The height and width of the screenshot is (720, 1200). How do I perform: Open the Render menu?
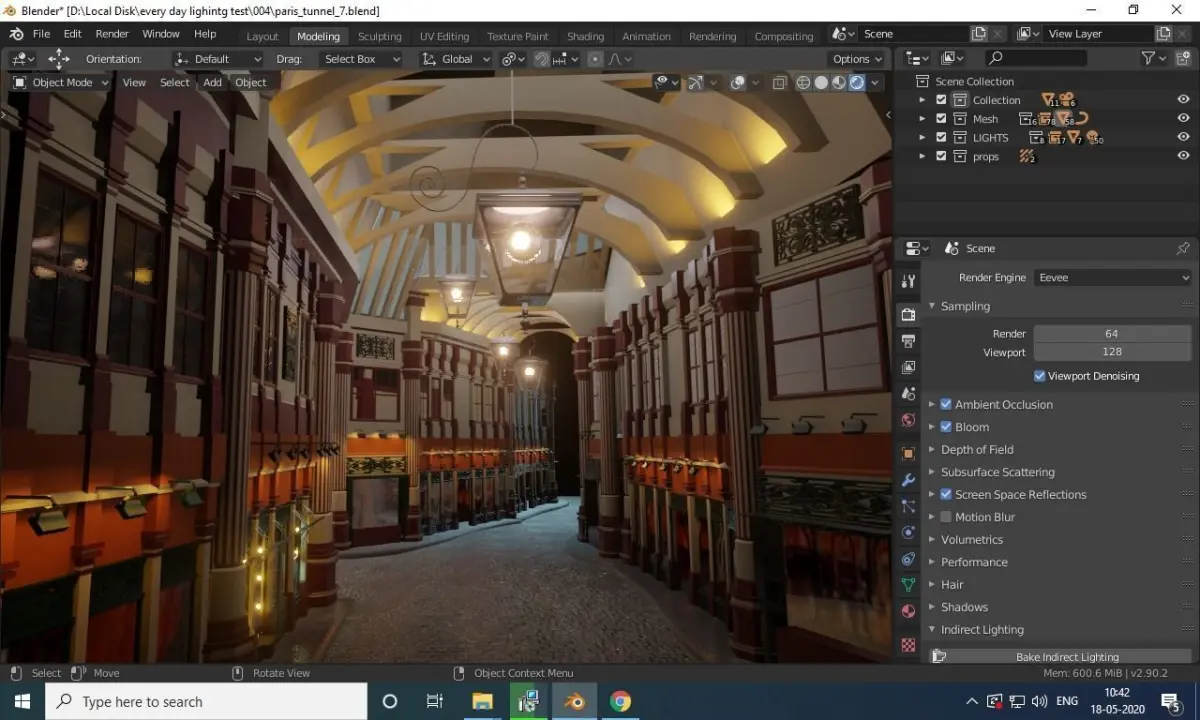point(112,34)
